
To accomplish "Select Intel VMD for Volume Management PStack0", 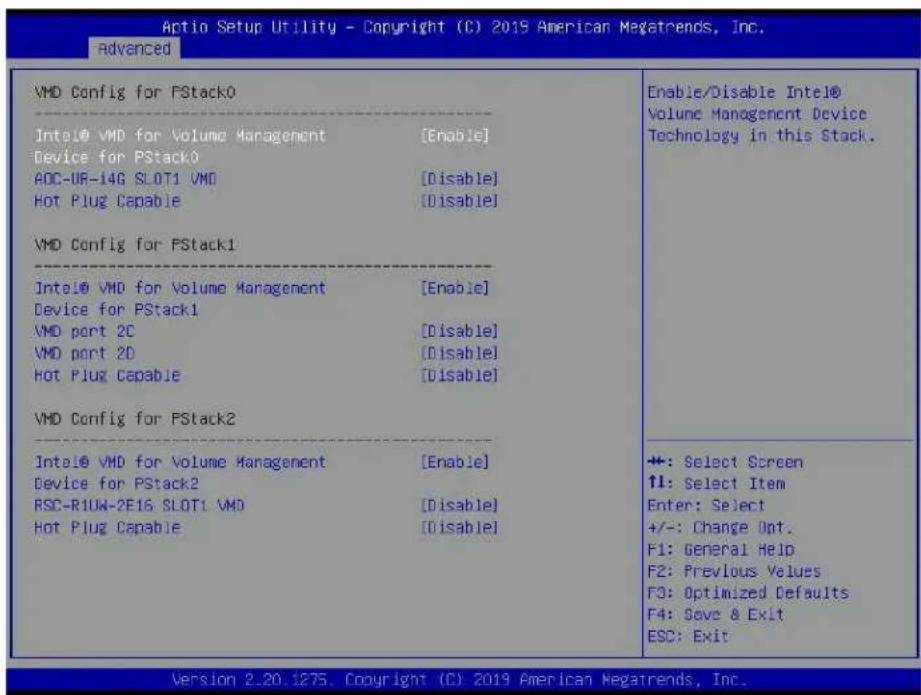I will coord(180,146).
